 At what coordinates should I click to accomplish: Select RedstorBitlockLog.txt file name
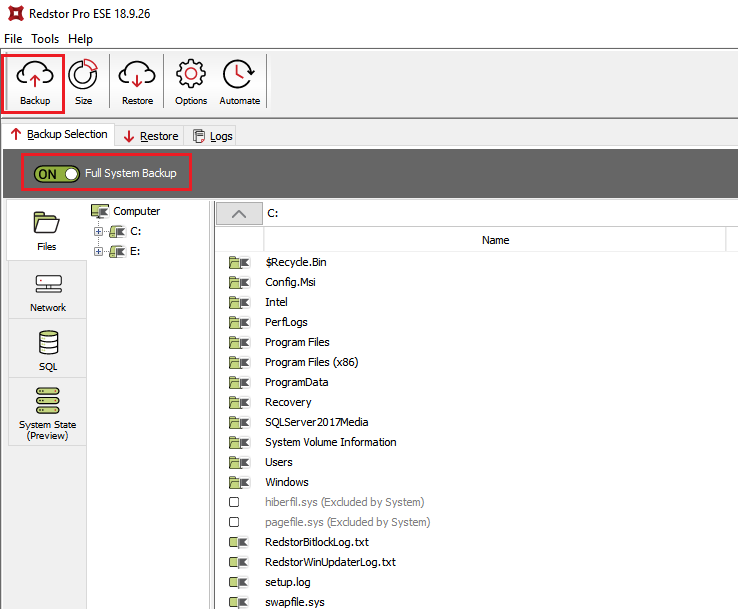(317, 542)
